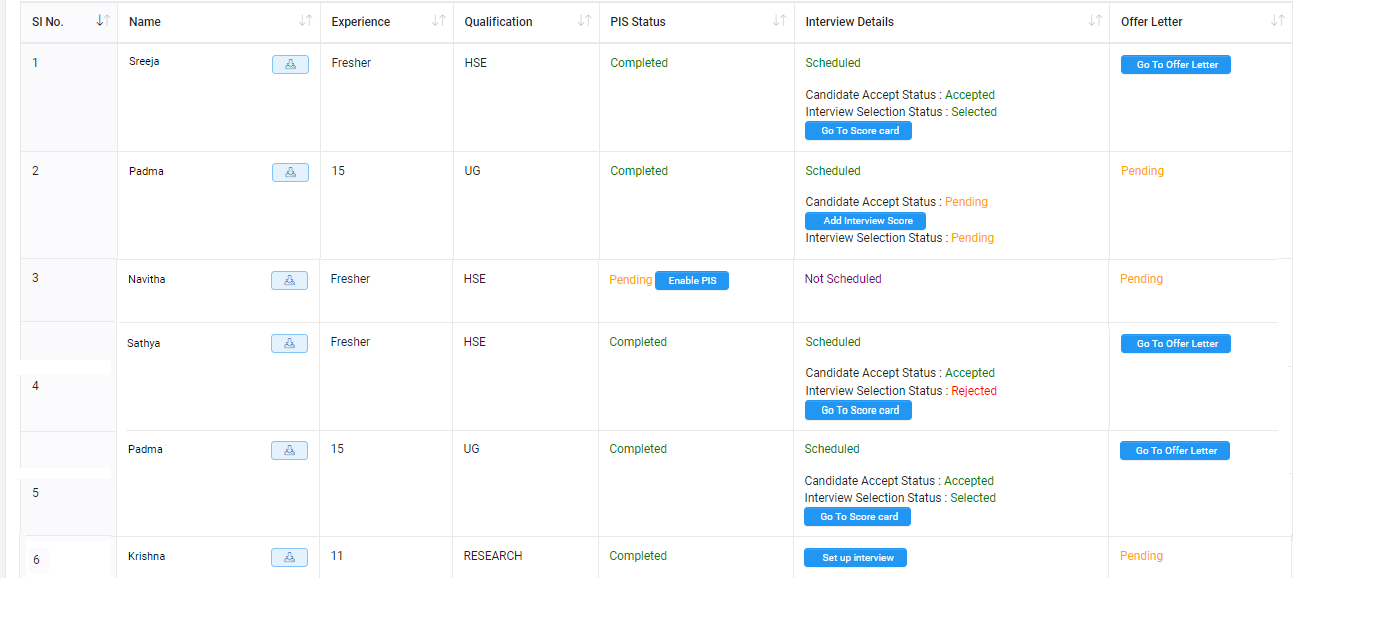This screenshot has height=622, width=1400.
Task: Open Go To Score card for Padma row 5
Action: (857, 516)
